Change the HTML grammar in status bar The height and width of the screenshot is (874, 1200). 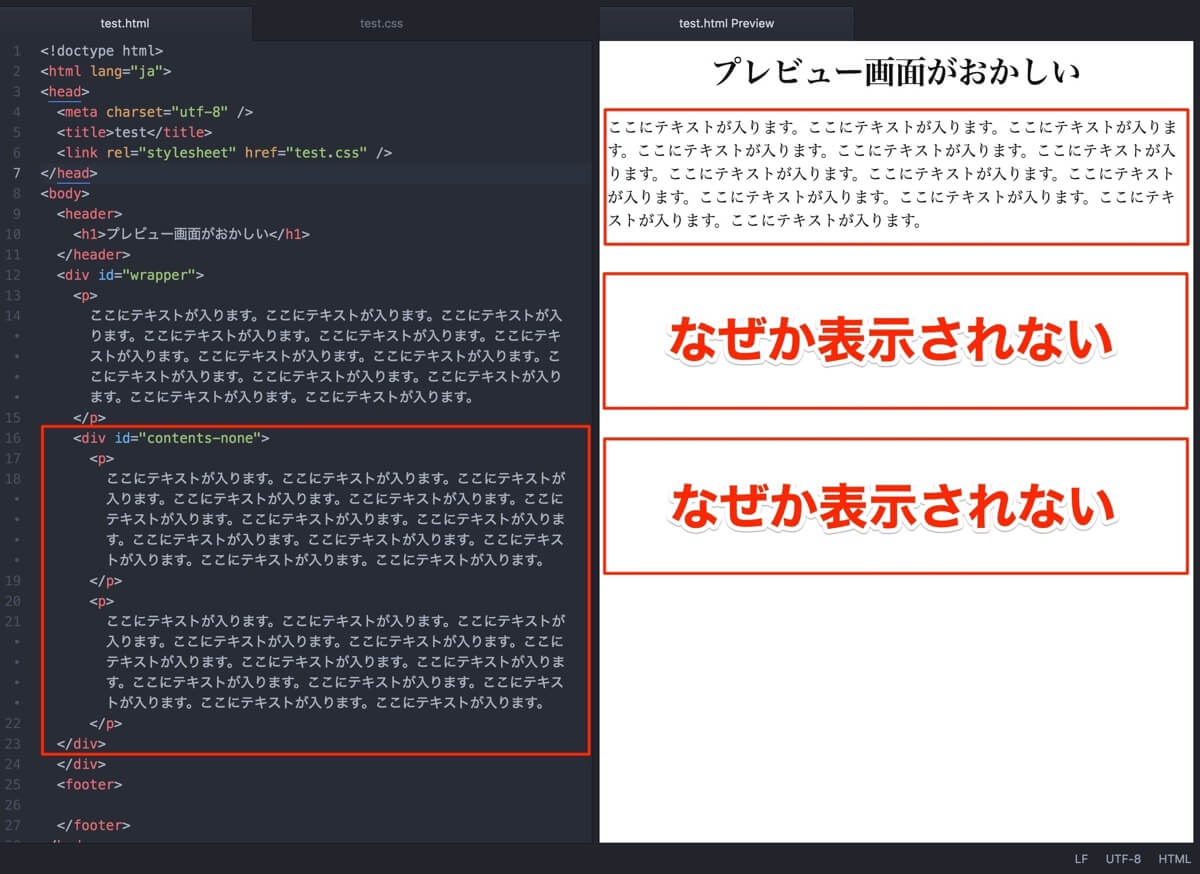click(x=1174, y=859)
